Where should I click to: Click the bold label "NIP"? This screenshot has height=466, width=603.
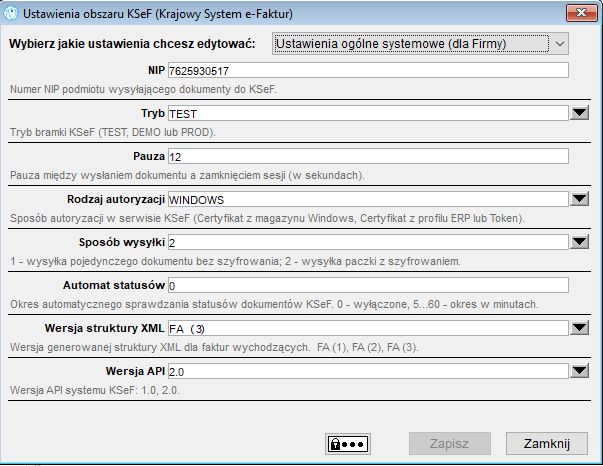pos(156,70)
